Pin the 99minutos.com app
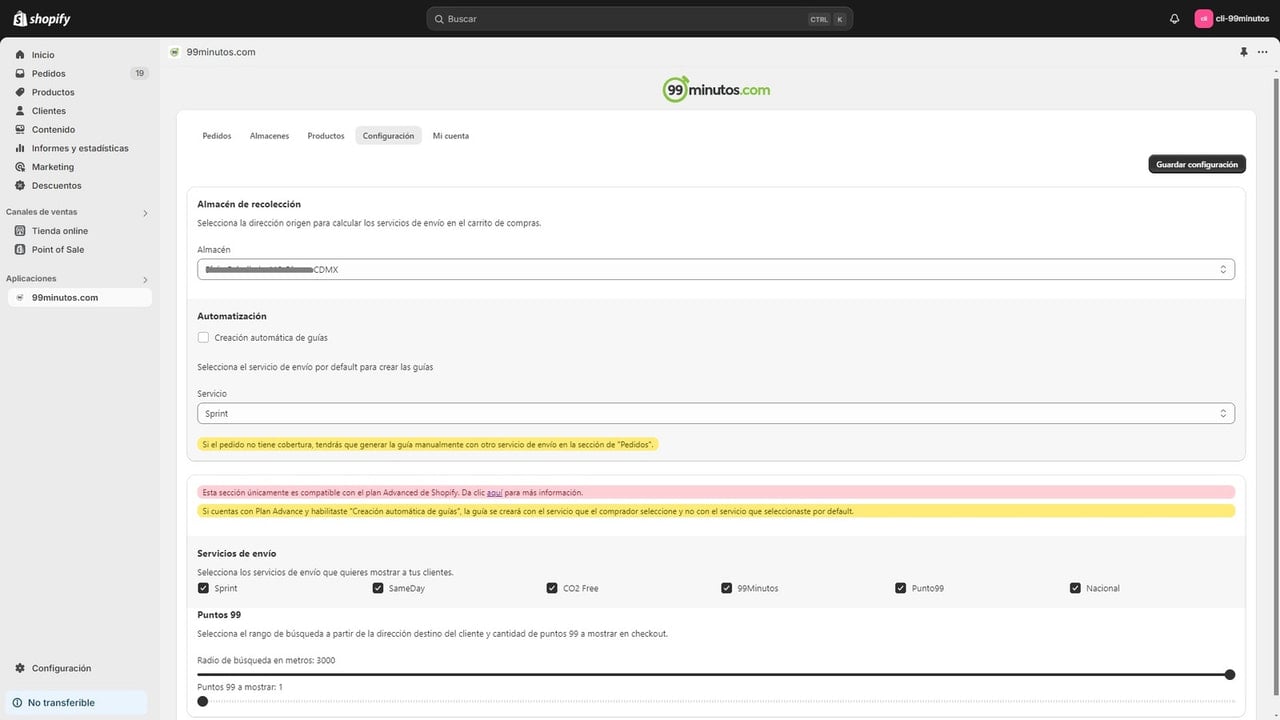Screen dimensions: 1280x720 pos(1244,52)
